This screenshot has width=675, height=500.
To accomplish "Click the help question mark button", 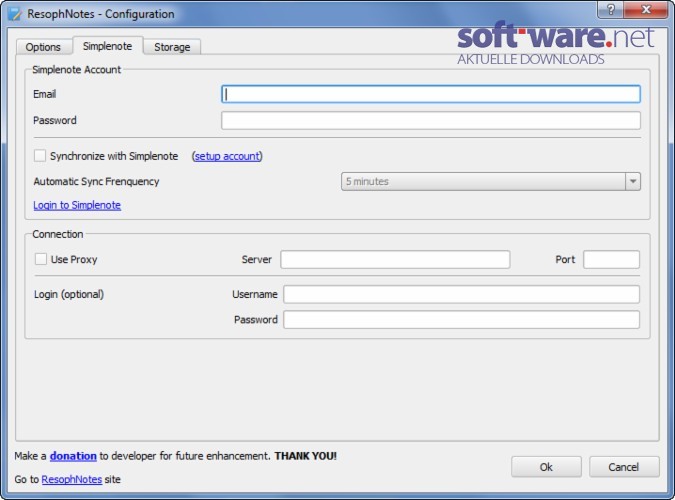I will click(610, 9).
